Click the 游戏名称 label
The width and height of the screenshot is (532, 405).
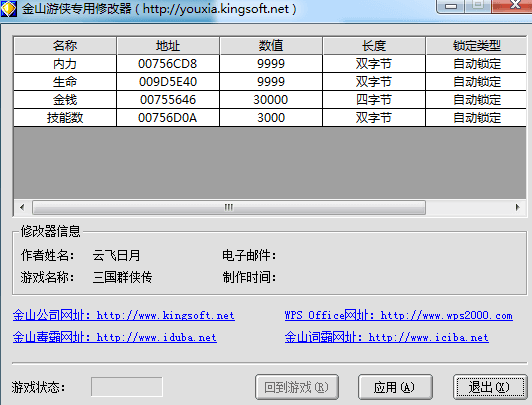(x=48, y=277)
